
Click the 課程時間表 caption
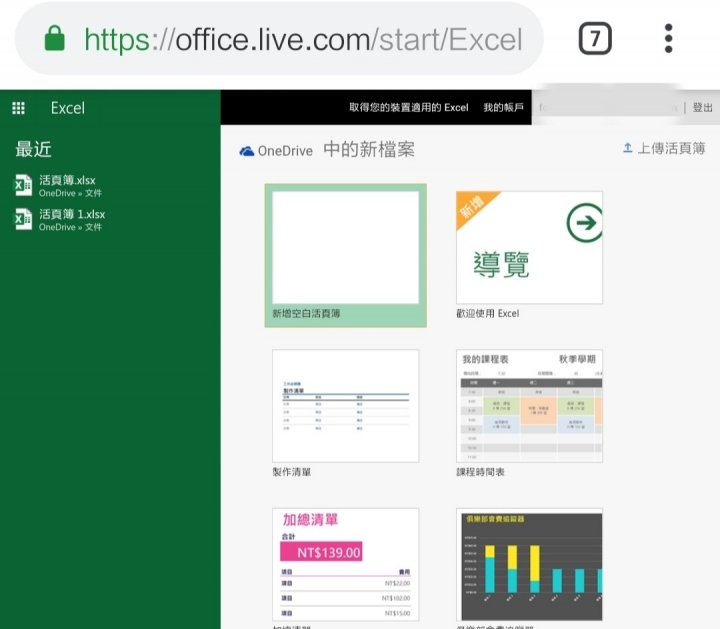coord(480,472)
